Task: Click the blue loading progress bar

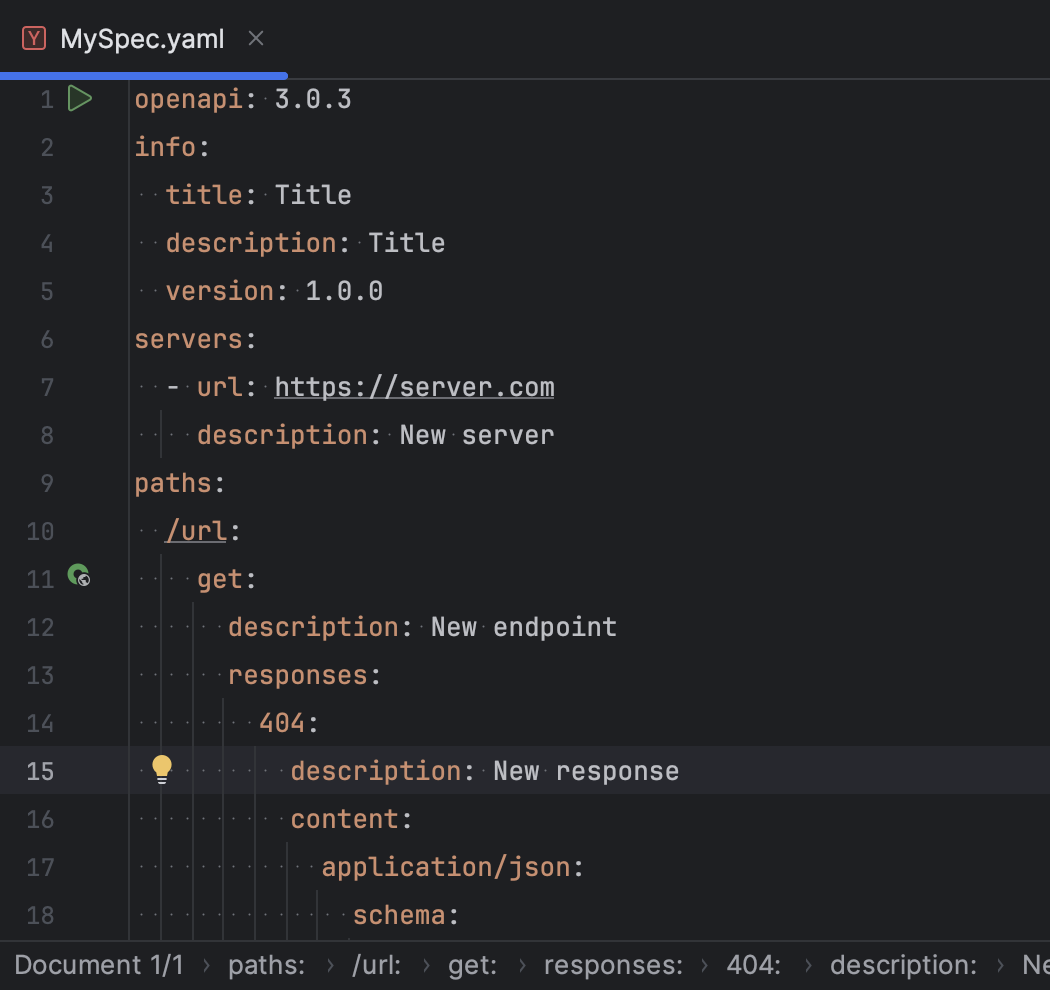Action: point(143,75)
